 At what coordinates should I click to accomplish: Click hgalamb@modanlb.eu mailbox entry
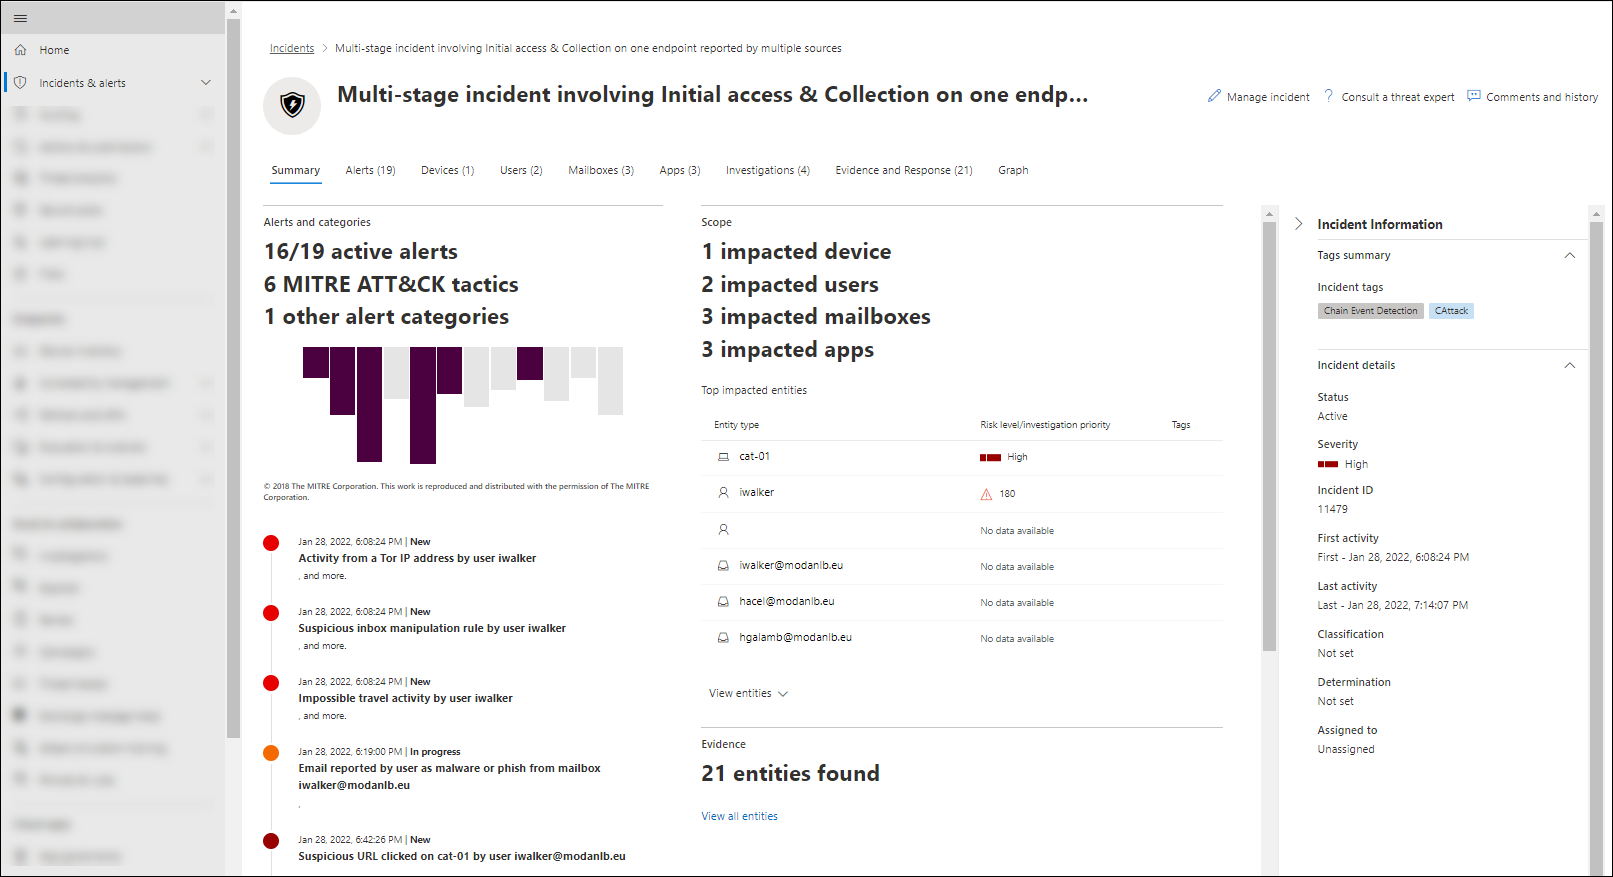tap(795, 638)
